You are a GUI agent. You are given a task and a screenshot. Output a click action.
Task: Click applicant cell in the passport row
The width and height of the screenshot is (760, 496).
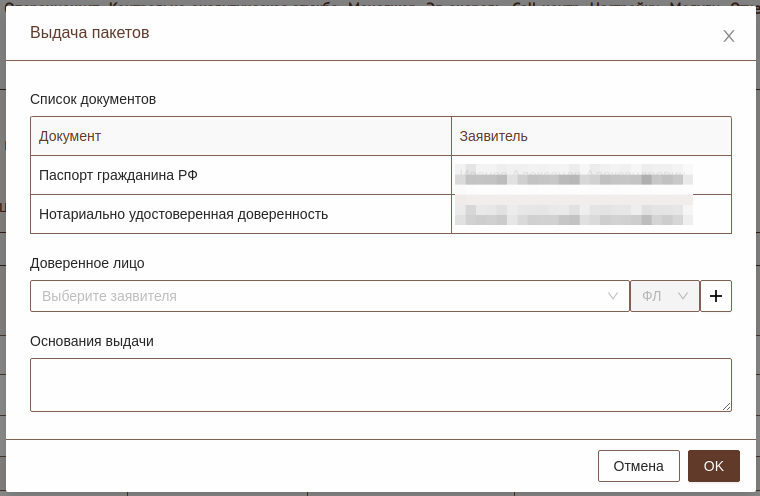tap(590, 176)
